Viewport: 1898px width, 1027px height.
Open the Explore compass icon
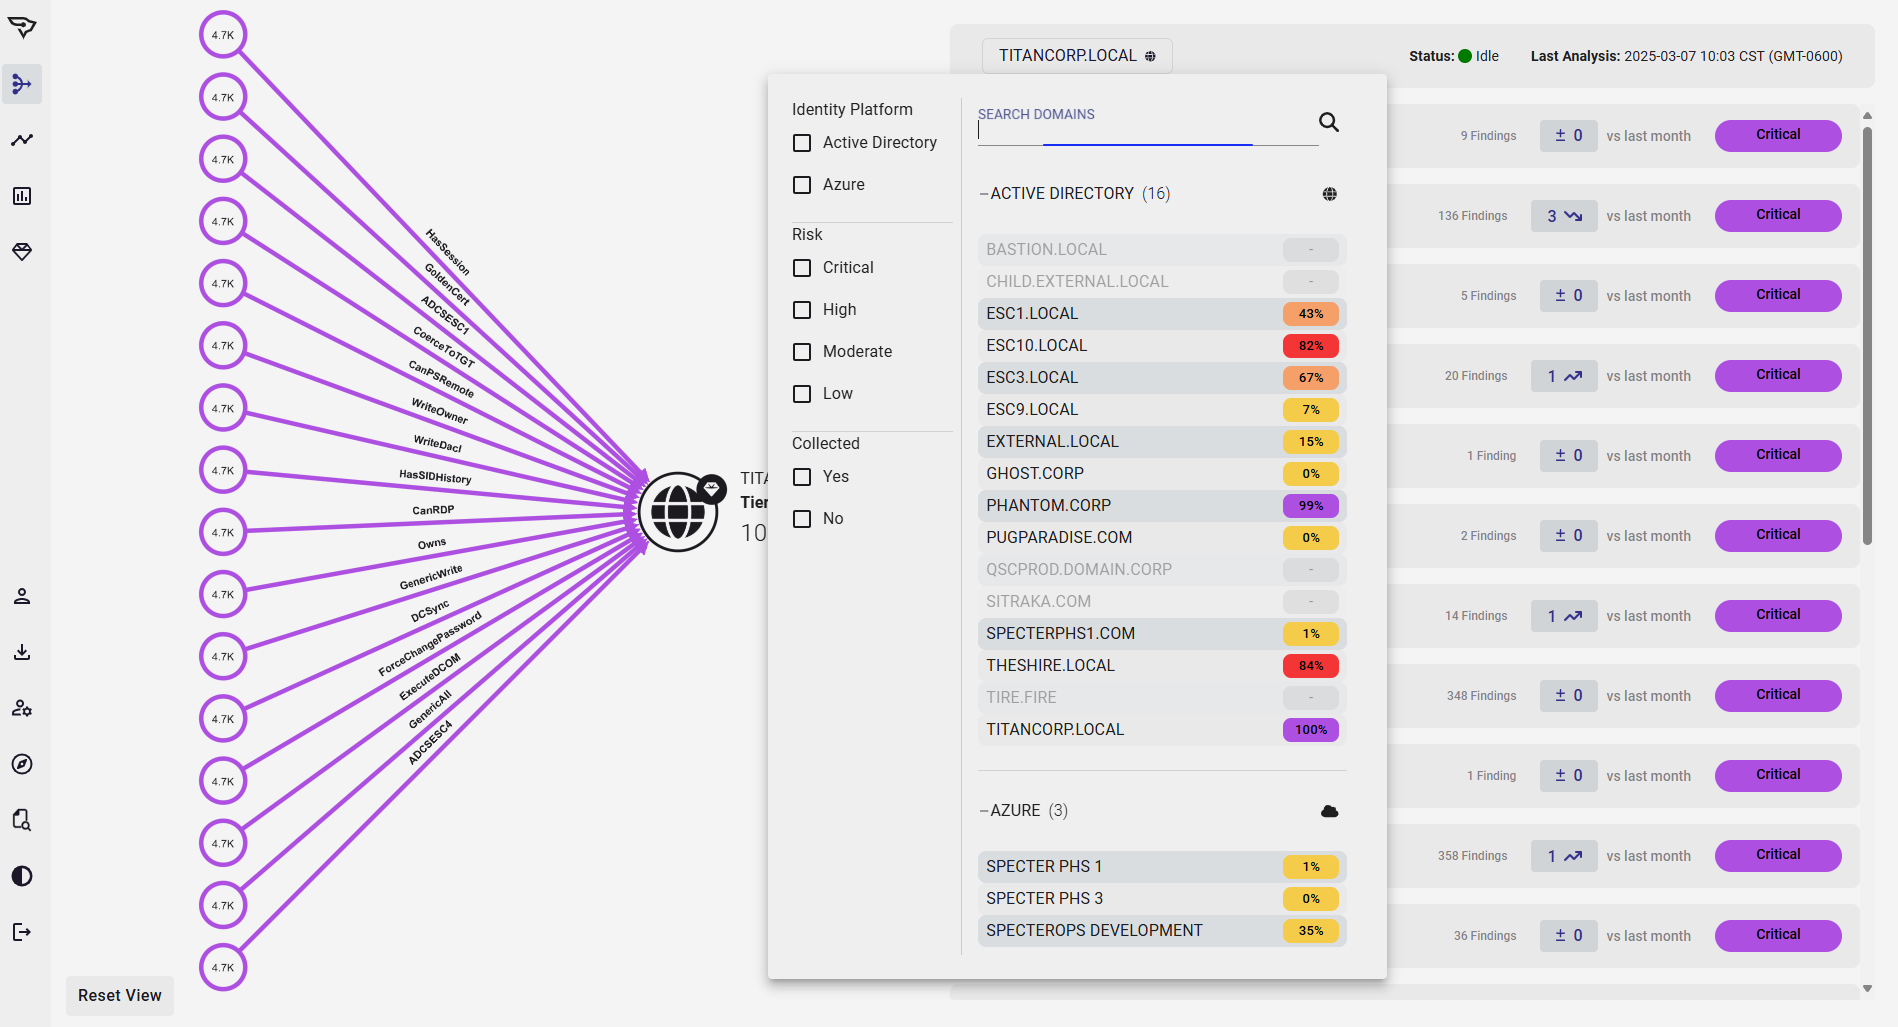[x=22, y=764]
